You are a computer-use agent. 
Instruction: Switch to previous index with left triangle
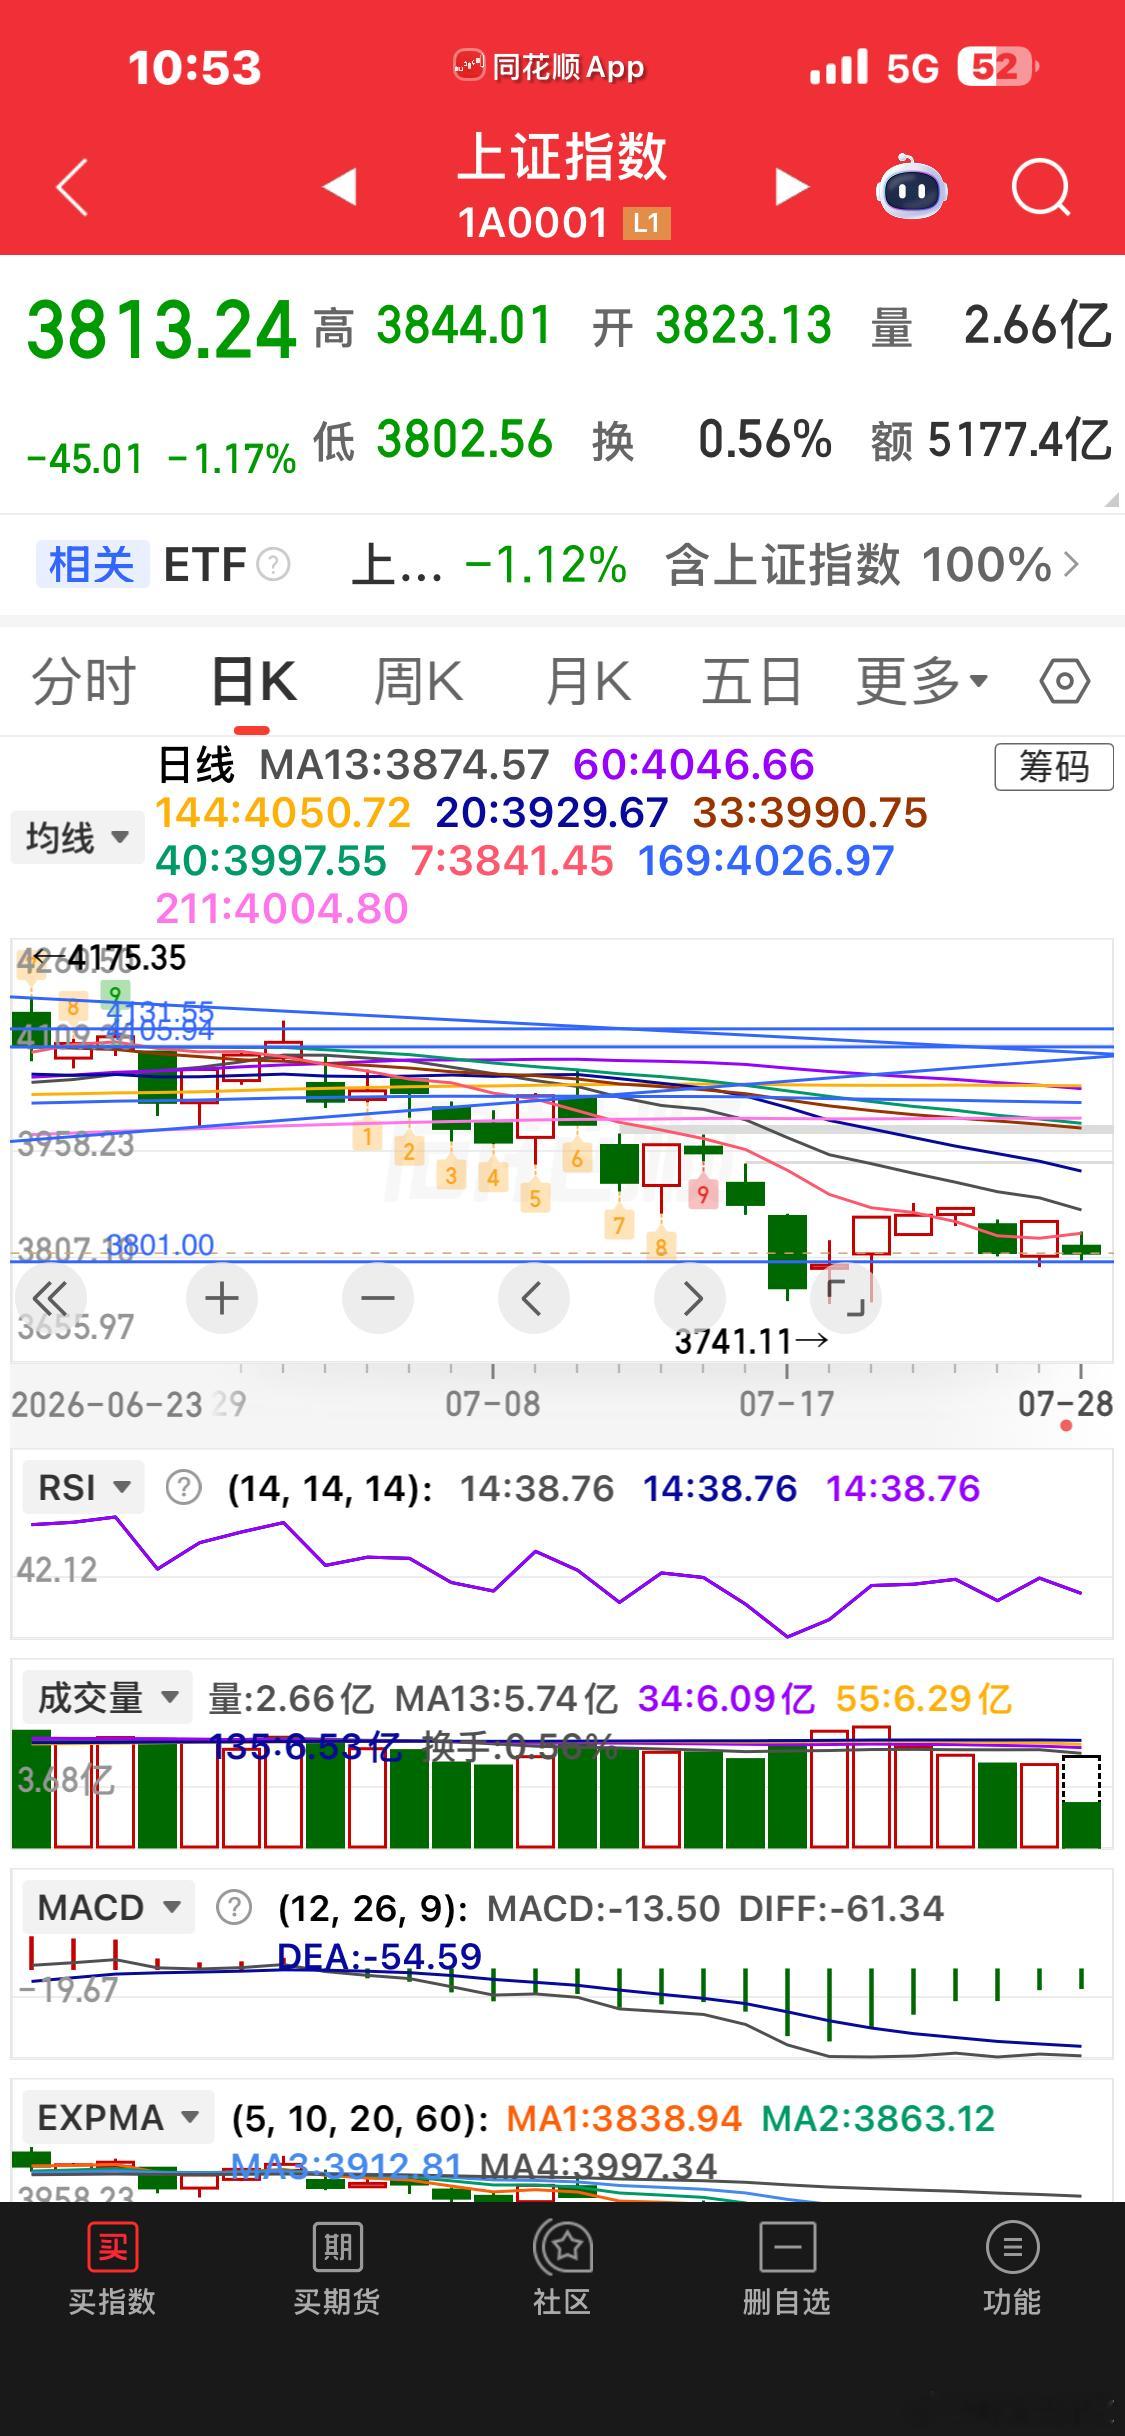340,186
